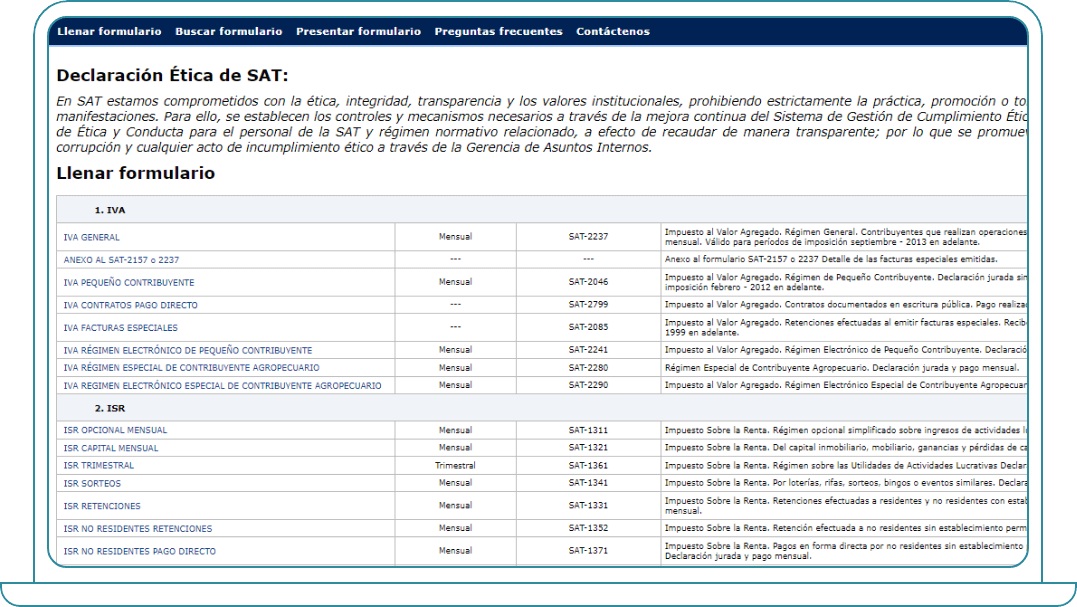Select the SAT-1311 form number cell
The image size is (1077, 607).
click(588, 430)
